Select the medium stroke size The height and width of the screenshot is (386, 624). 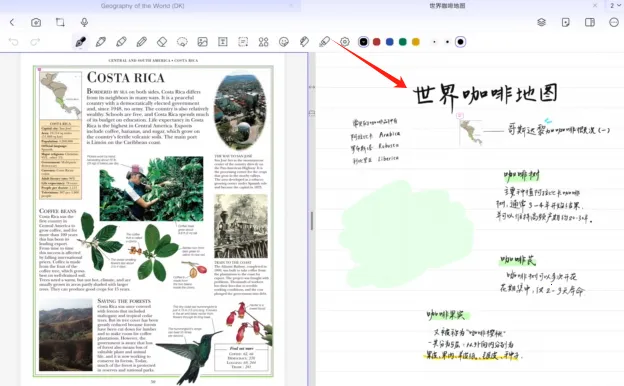447,42
